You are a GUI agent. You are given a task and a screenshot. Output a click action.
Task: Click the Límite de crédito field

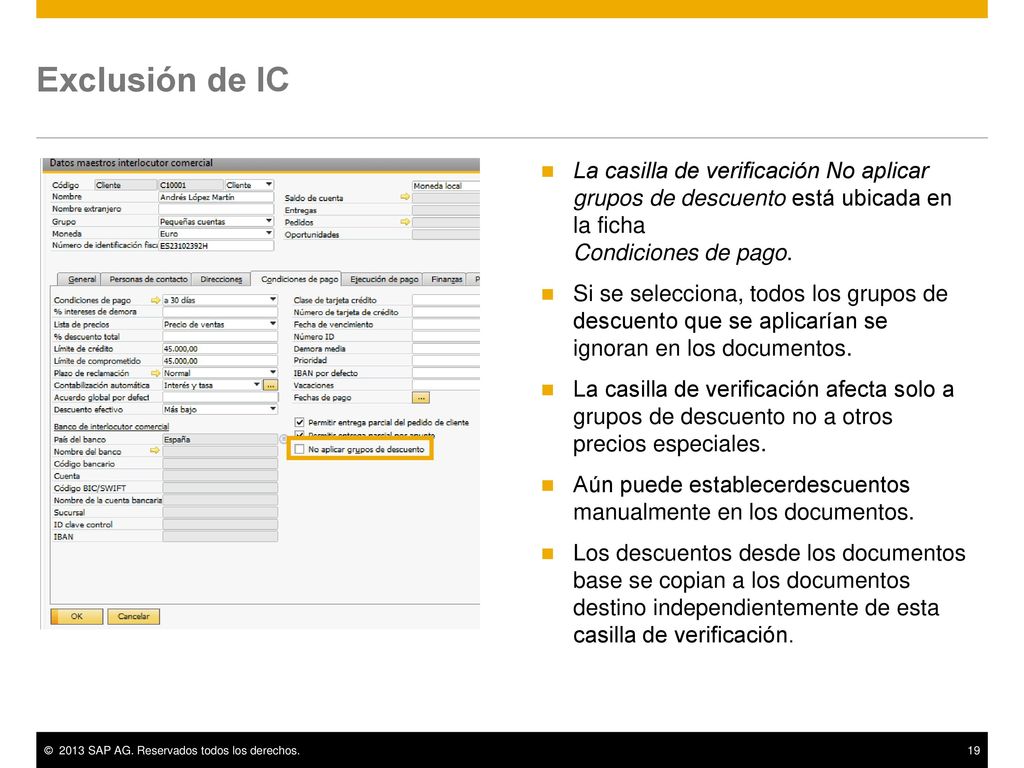tap(220, 349)
